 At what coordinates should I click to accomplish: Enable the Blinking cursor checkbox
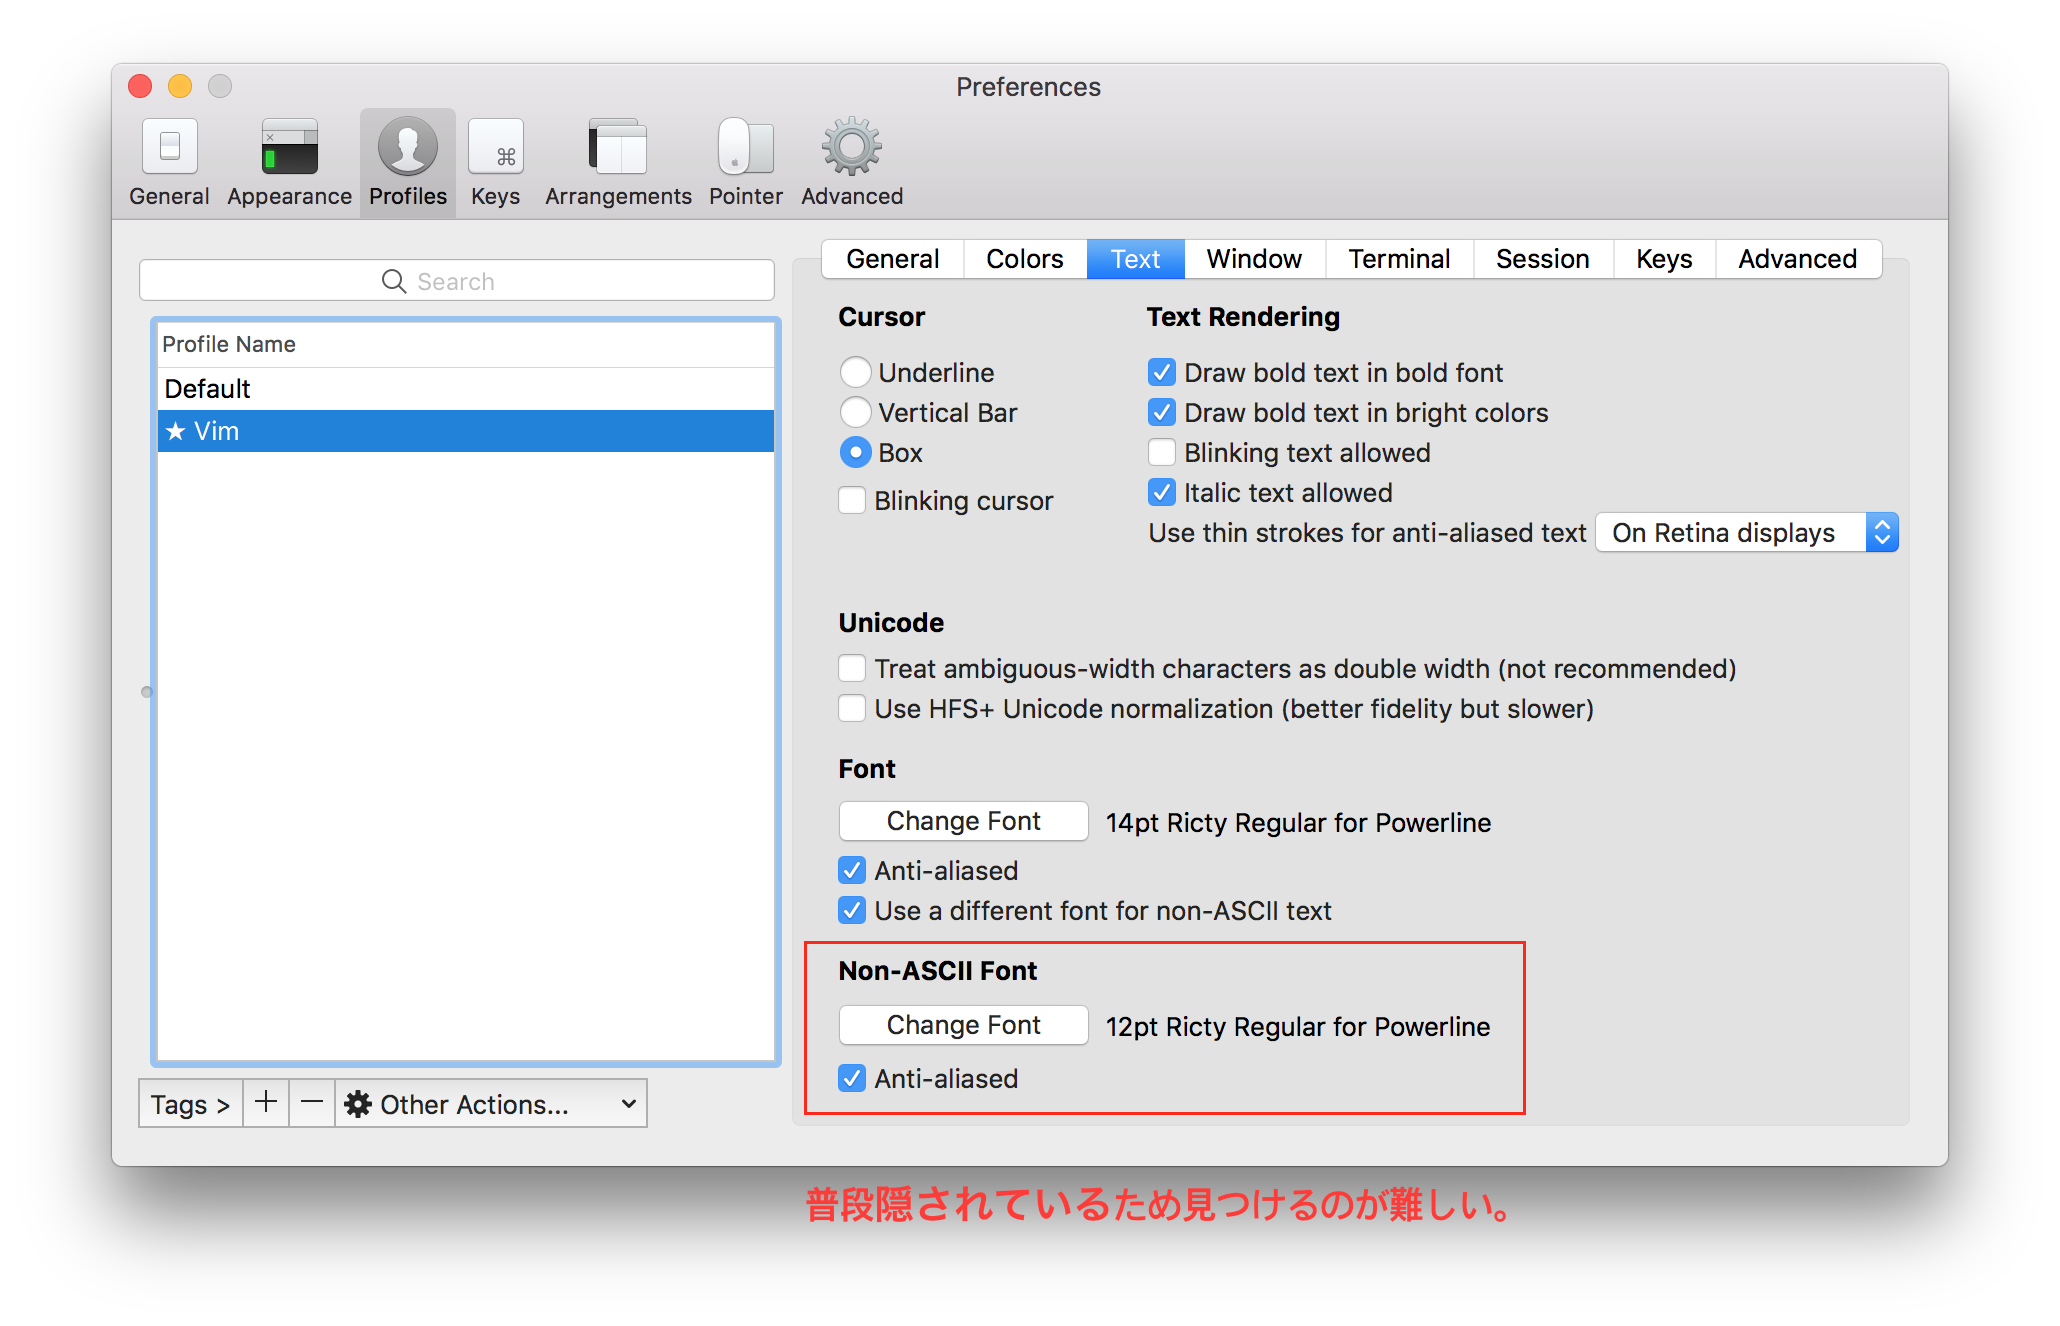(x=852, y=500)
